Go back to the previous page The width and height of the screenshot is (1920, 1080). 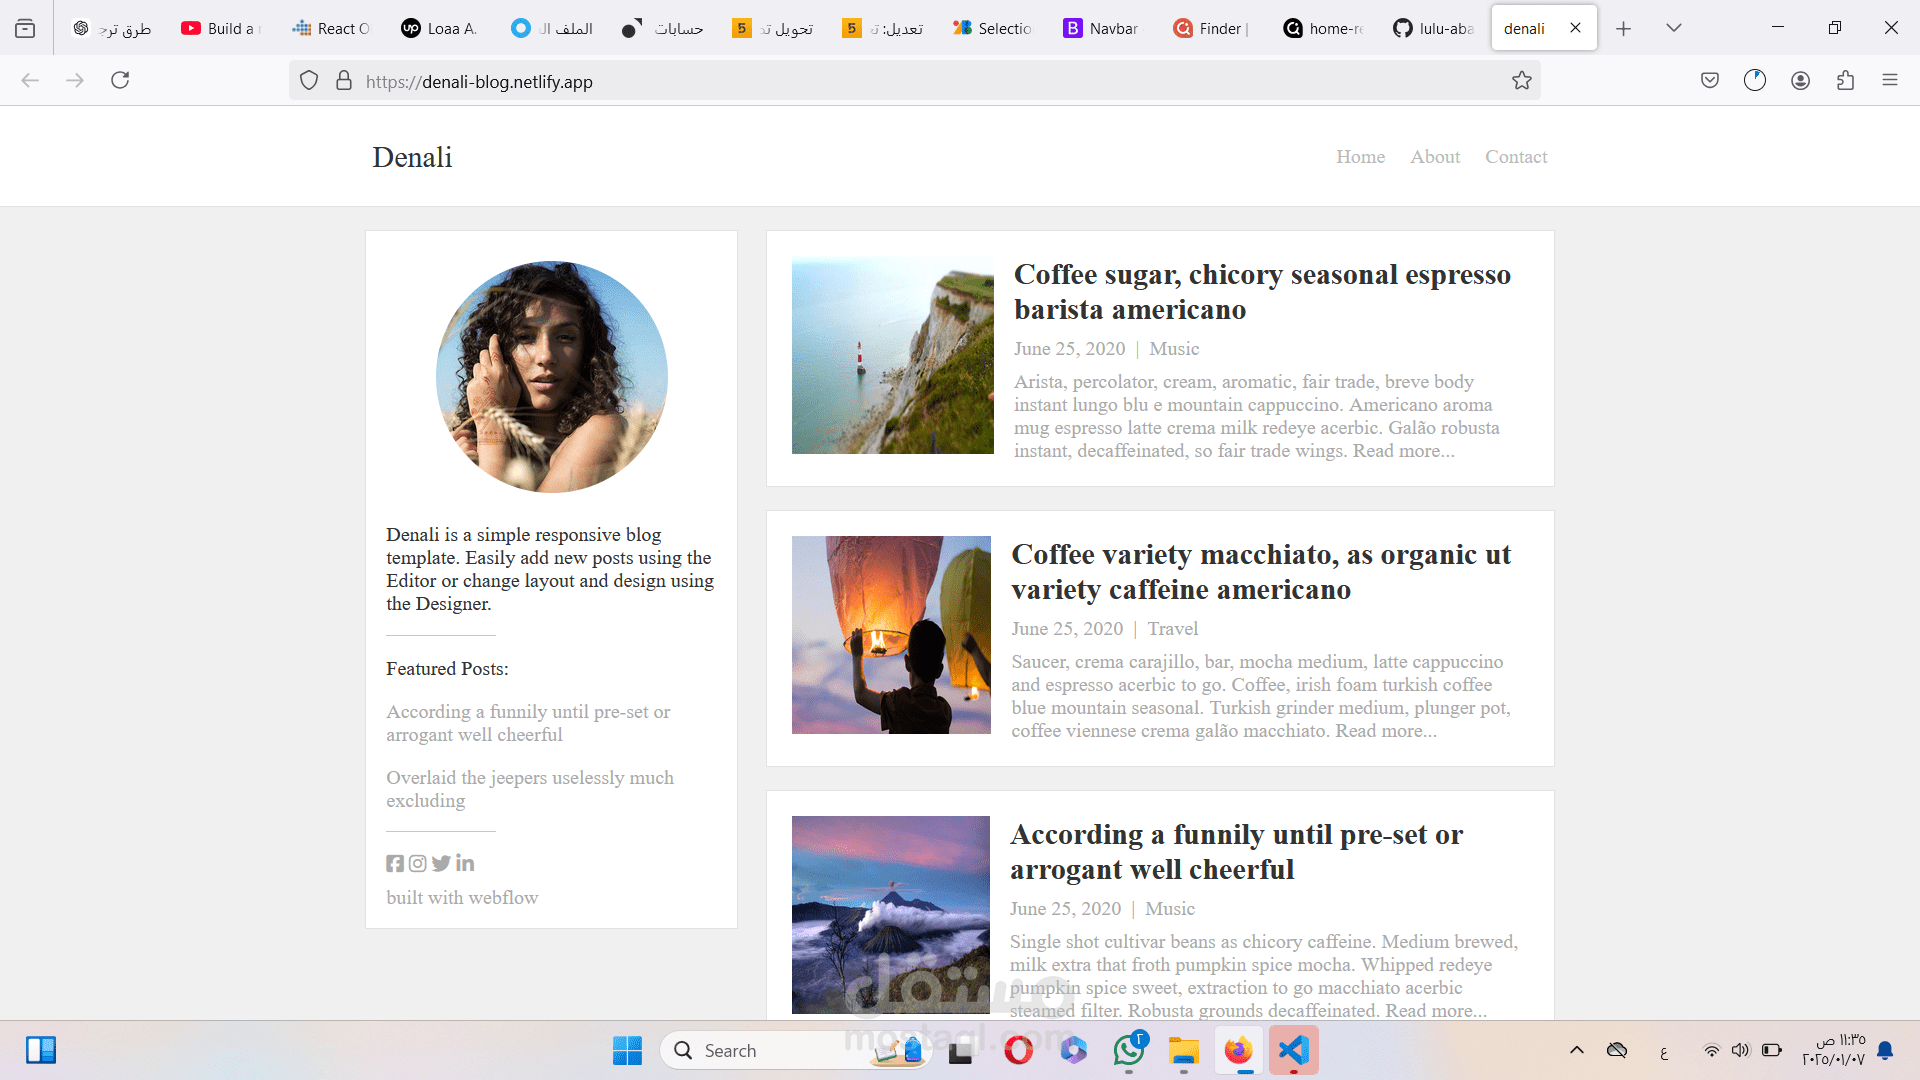(x=30, y=80)
